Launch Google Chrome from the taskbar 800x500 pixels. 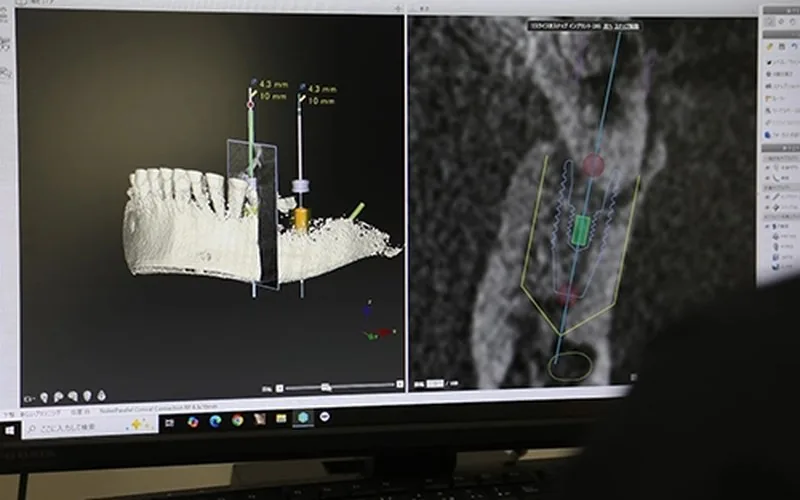click(x=237, y=420)
